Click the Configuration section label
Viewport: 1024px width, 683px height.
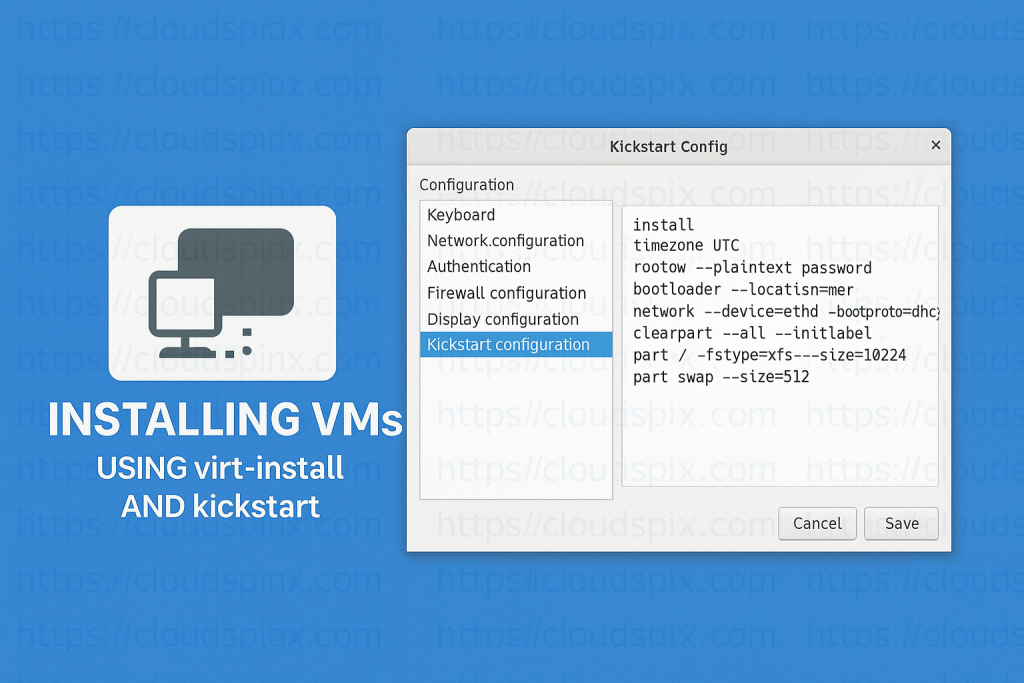(x=466, y=184)
